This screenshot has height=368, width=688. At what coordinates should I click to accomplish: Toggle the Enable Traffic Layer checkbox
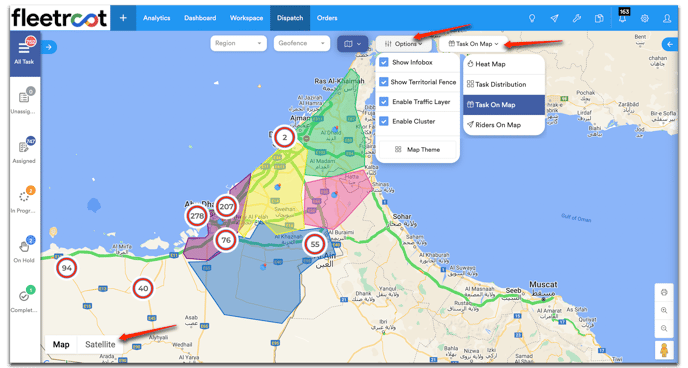384,101
